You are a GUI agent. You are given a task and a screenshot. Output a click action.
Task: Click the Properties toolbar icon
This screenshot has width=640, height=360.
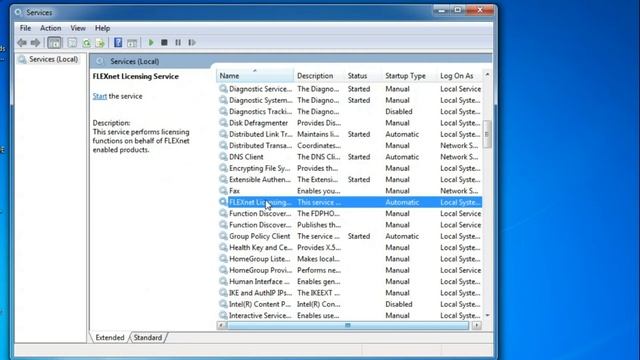coord(72,42)
